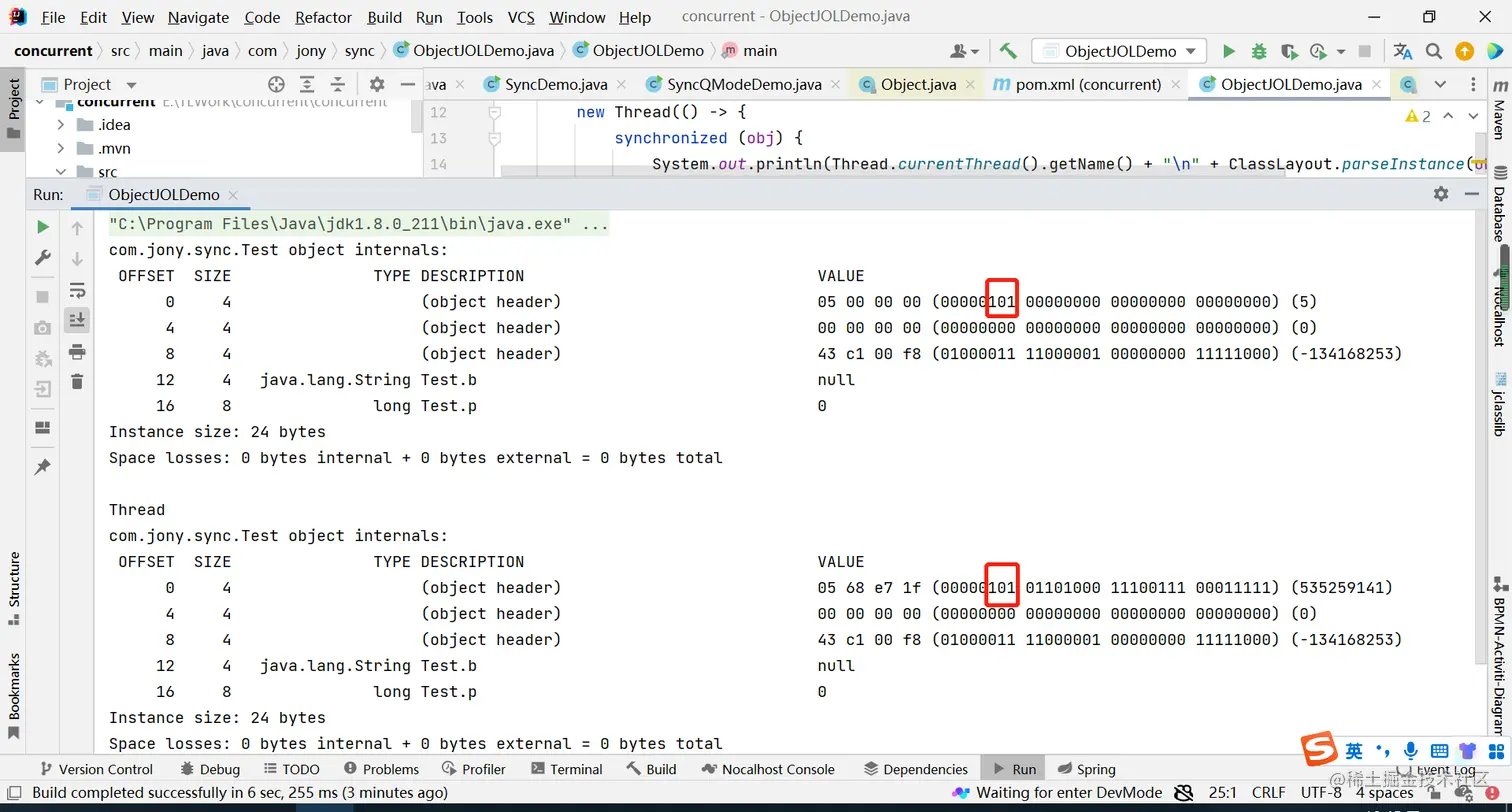Toggle scroll to end in the Run console
Viewport: 1512px width, 812px height.
pyautogui.click(x=77, y=320)
